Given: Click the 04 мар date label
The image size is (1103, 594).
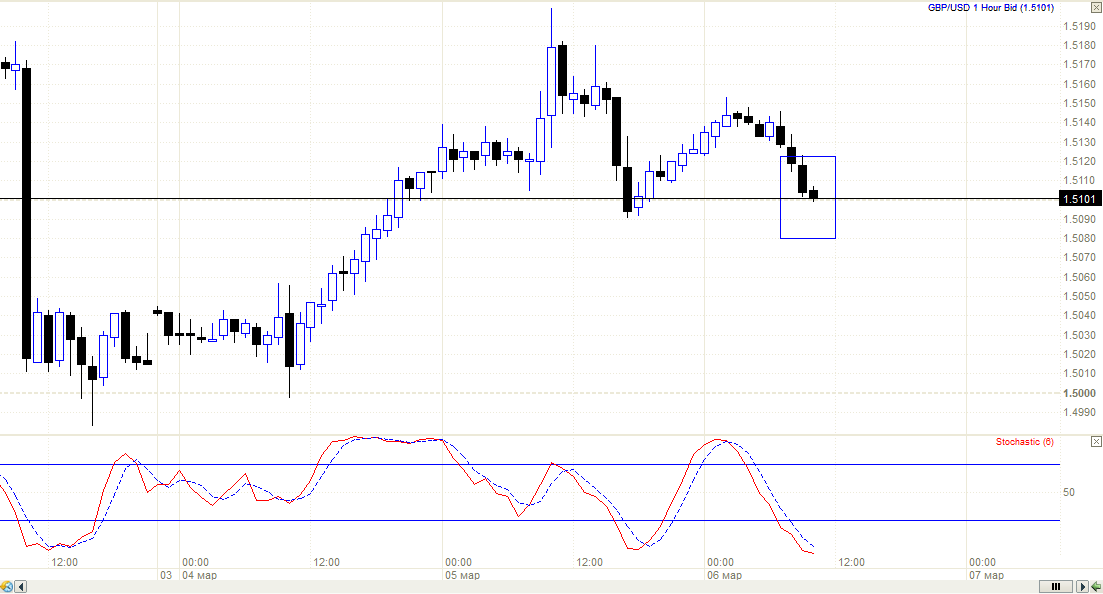Looking at the screenshot, I should (x=198, y=576).
